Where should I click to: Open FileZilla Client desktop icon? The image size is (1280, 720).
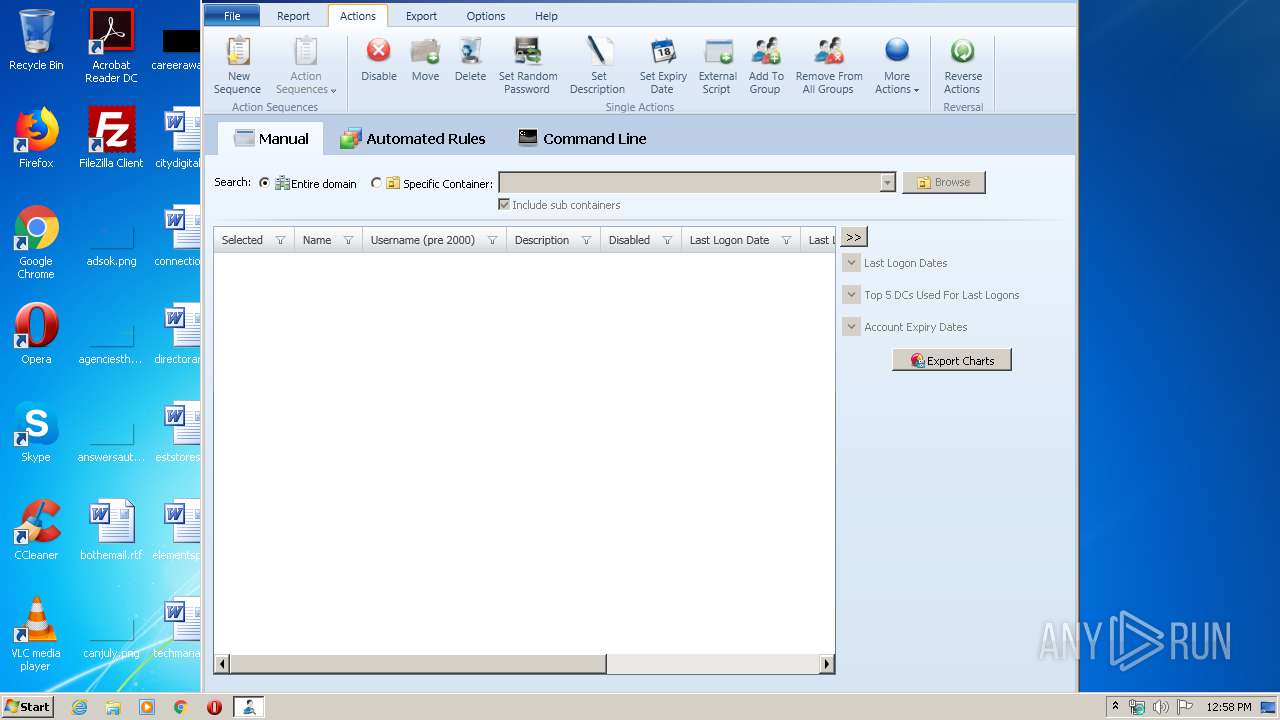[x=111, y=138]
